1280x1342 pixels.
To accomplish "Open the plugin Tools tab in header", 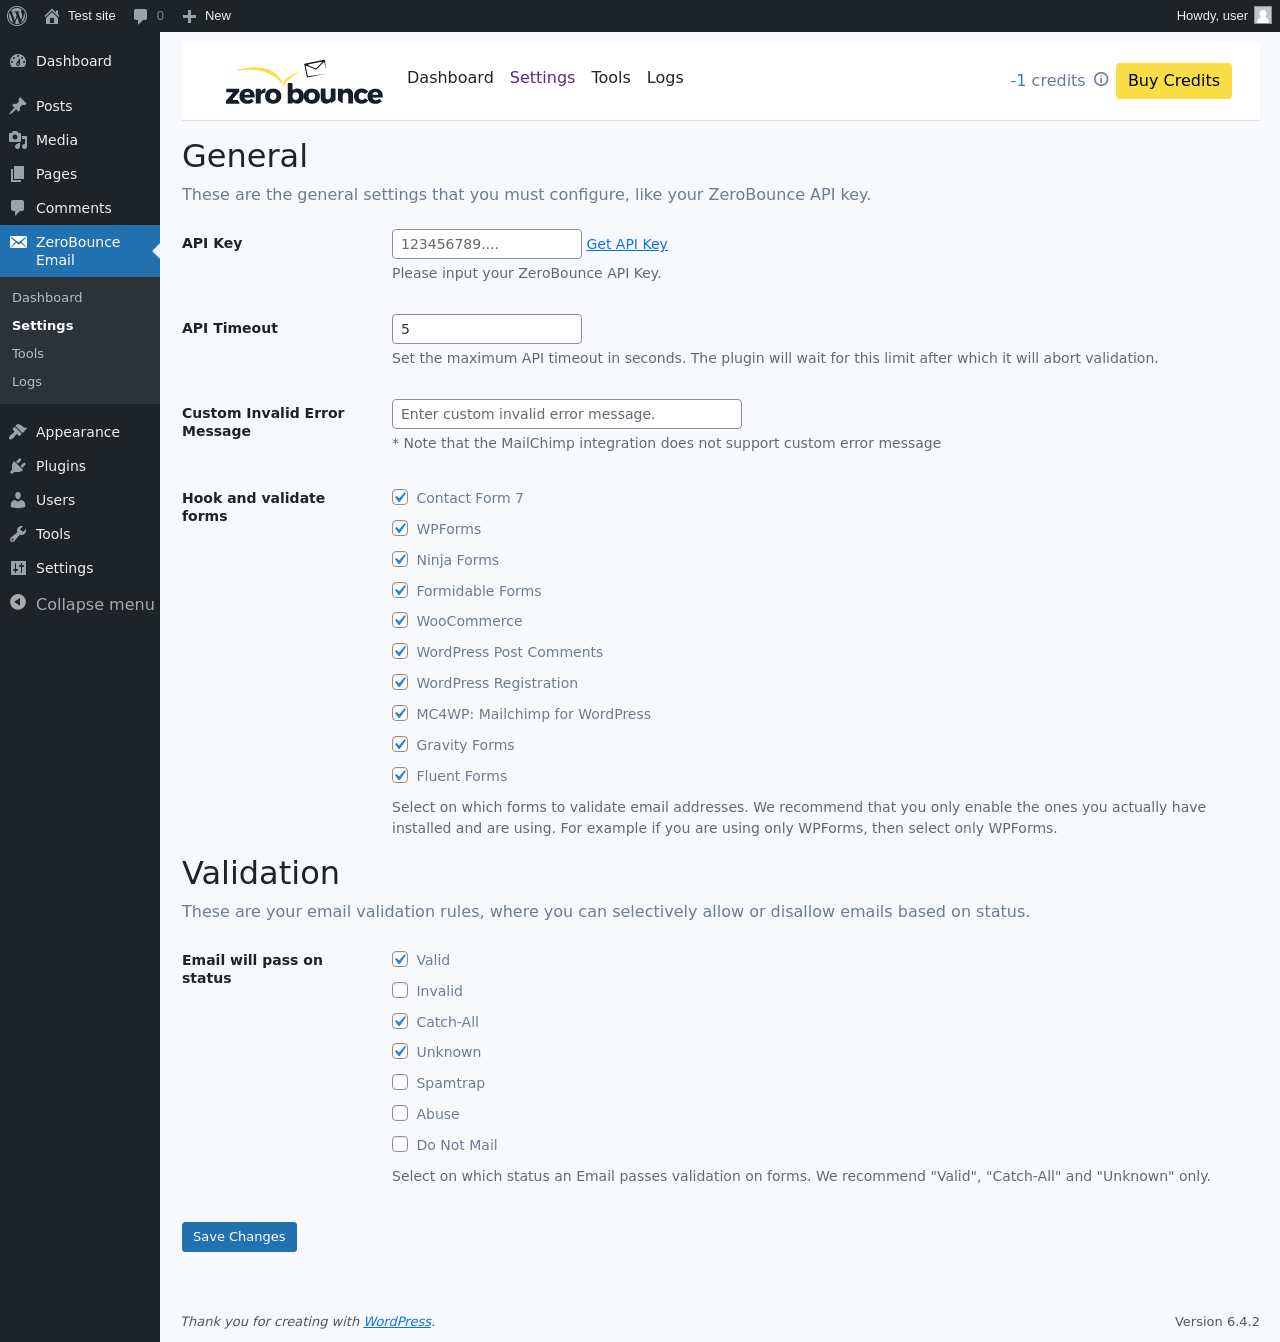I will click(x=611, y=77).
